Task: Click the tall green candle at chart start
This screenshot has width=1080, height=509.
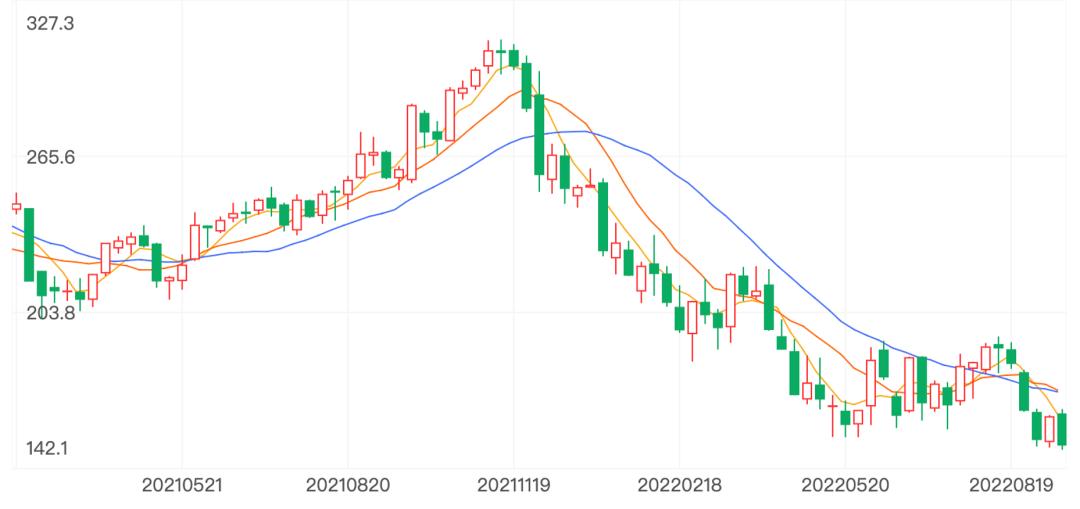Action: (29, 244)
